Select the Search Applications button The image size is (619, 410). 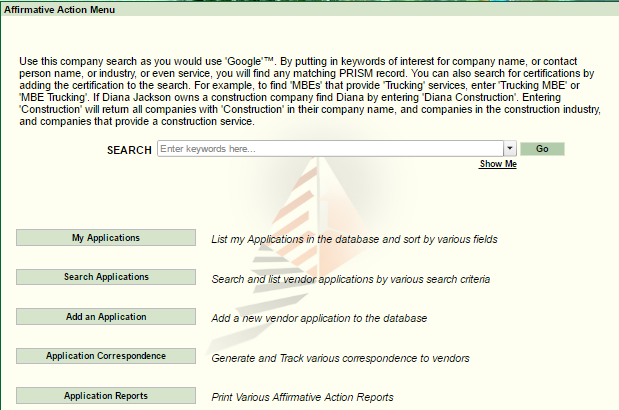pyautogui.click(x=106, y=277)
